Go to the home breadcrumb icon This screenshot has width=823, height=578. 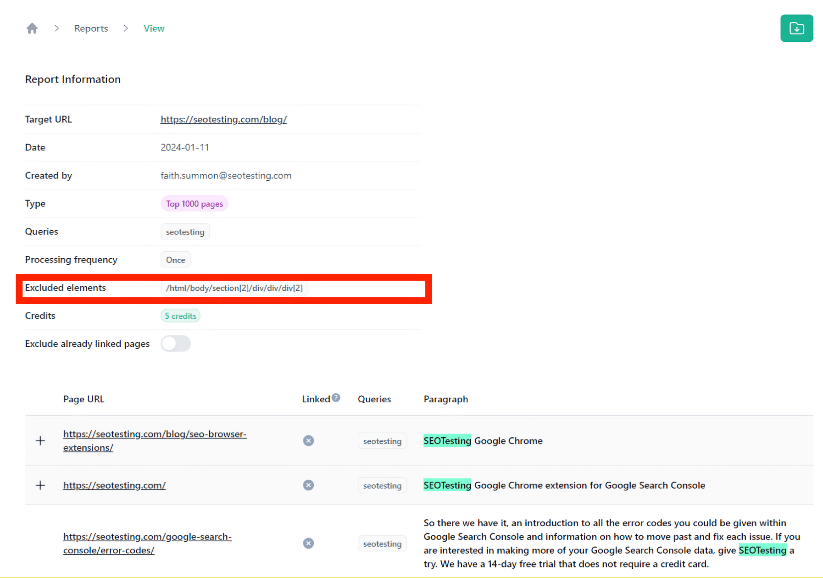click(32, 28)
